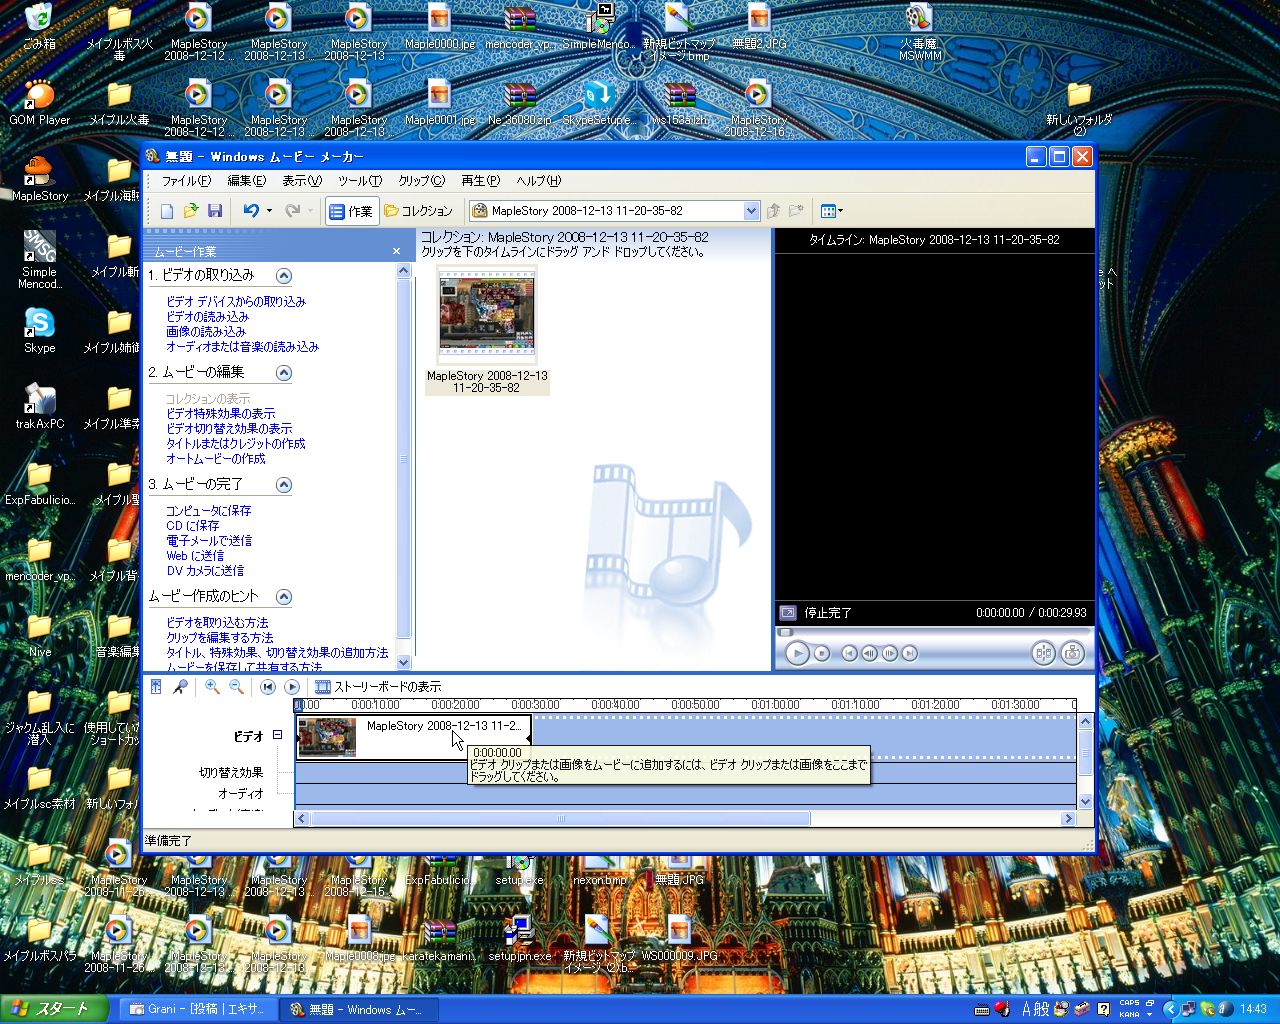Jump back using the monitor's back button
Image resolution: width=1280 pixels, height=1024 pixels.
point(849,653)
